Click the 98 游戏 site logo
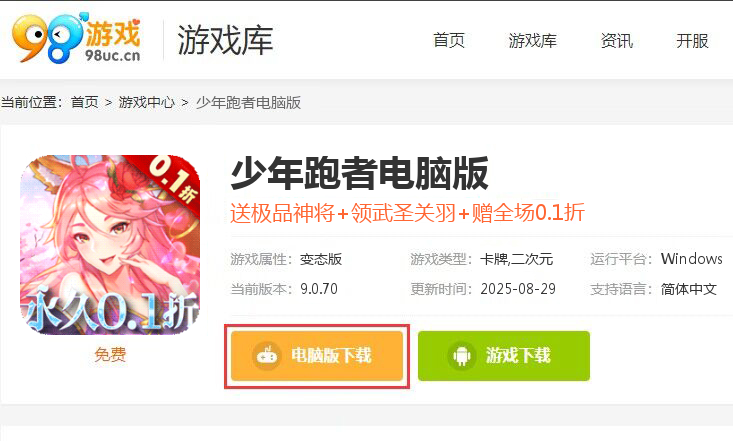The width and height of the screenshot is (733, 441). 77,38
